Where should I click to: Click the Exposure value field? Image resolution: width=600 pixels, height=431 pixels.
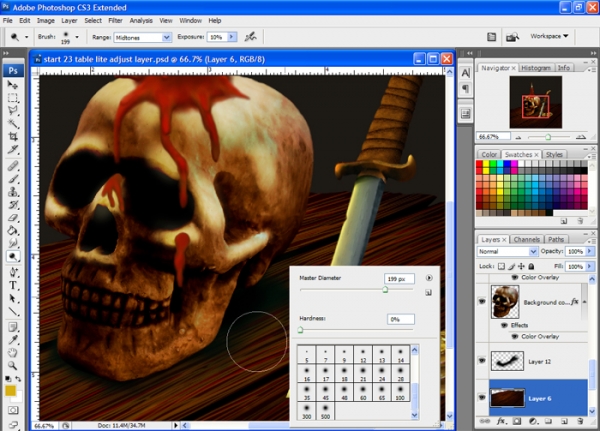[217, 37]
